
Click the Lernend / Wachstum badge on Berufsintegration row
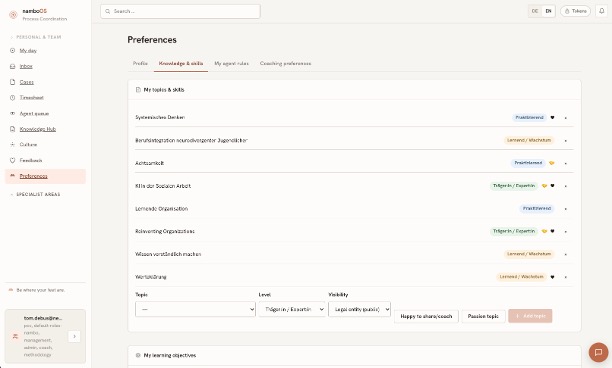[x=529, y=140]
